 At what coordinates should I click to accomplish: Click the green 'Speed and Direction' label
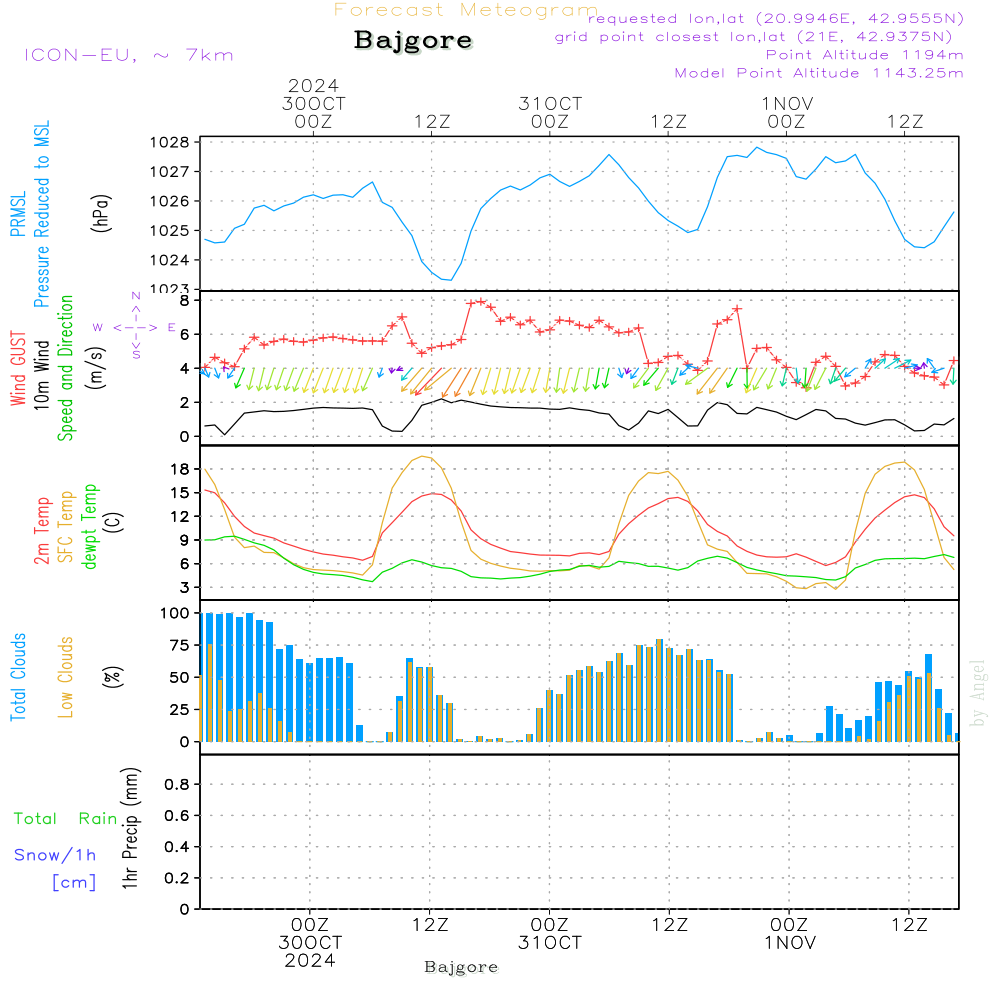66,368
